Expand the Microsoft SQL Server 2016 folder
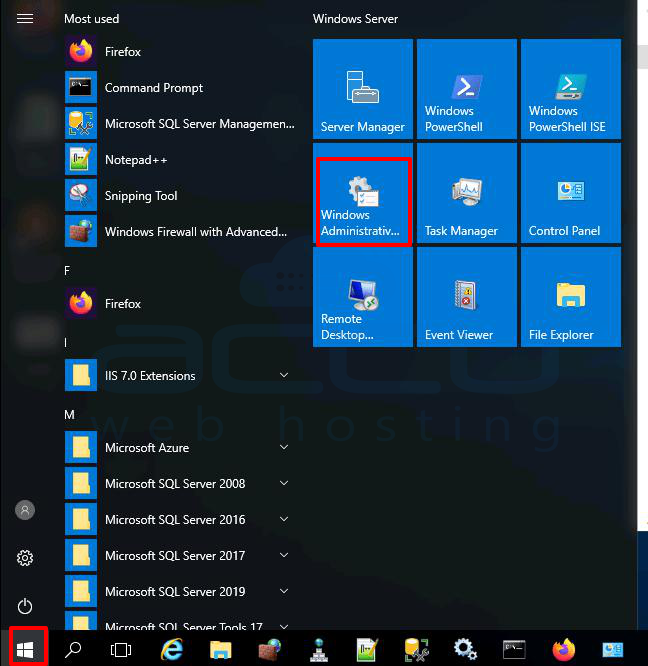 [x=180, y=519]
